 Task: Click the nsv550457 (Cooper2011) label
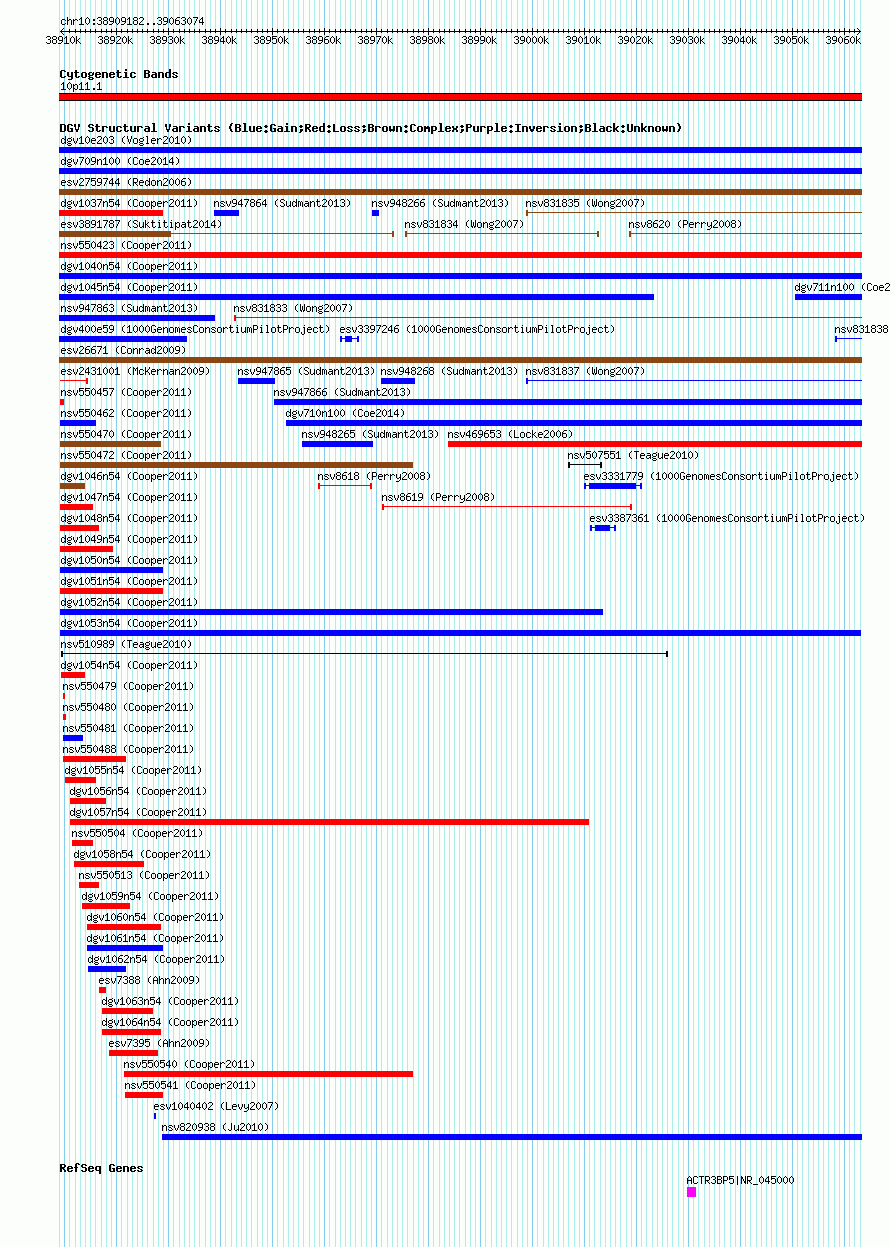(x=126, y=392)
